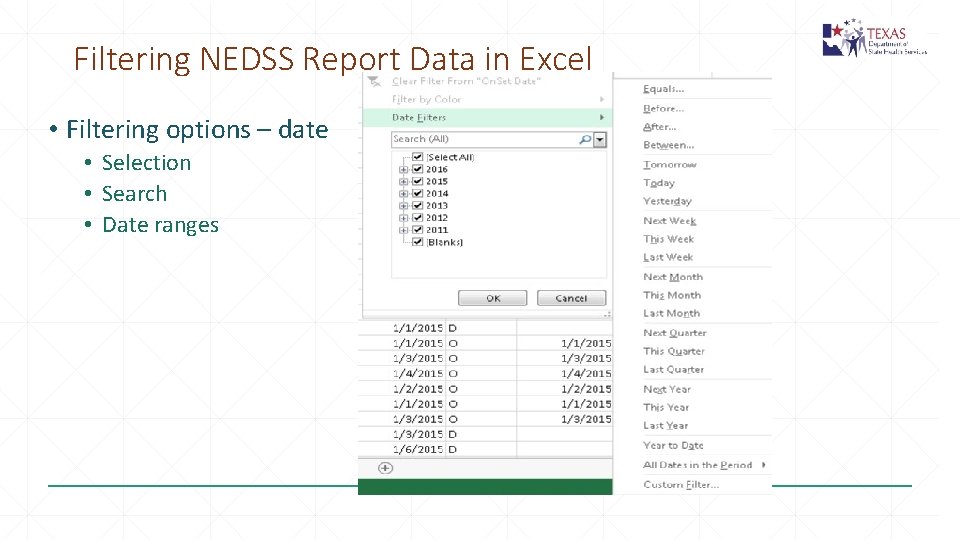
Task: Open the search box dropdown arrow
Action: pos(600,140)
